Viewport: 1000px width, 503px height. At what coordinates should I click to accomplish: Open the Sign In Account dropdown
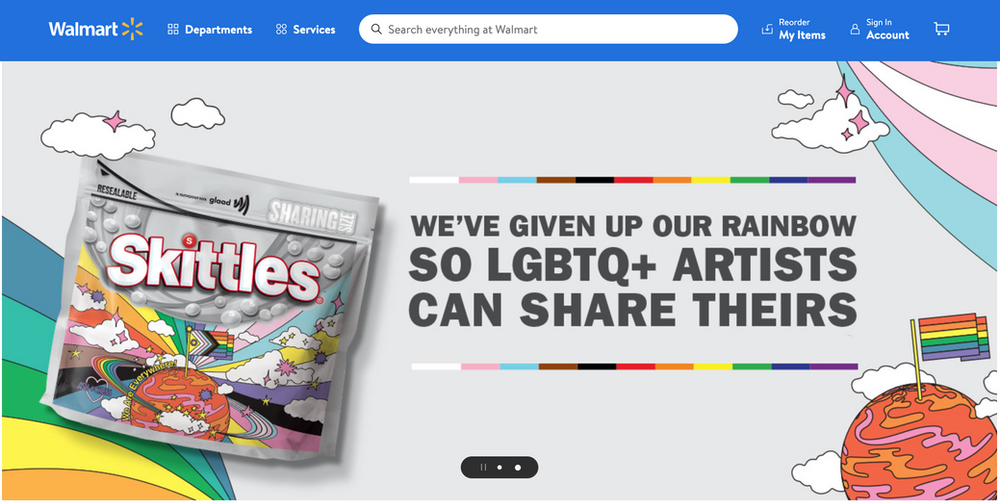tap(879, 29)
